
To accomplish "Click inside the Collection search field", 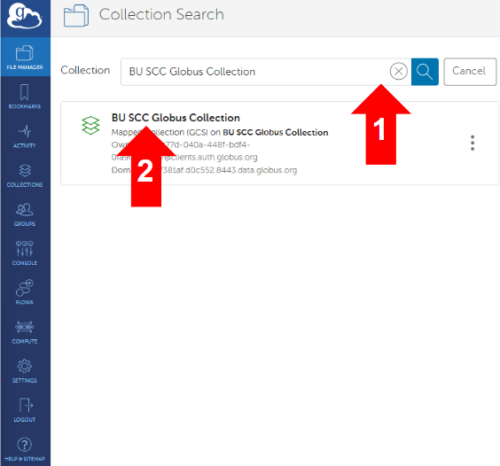I will point(255,72).
